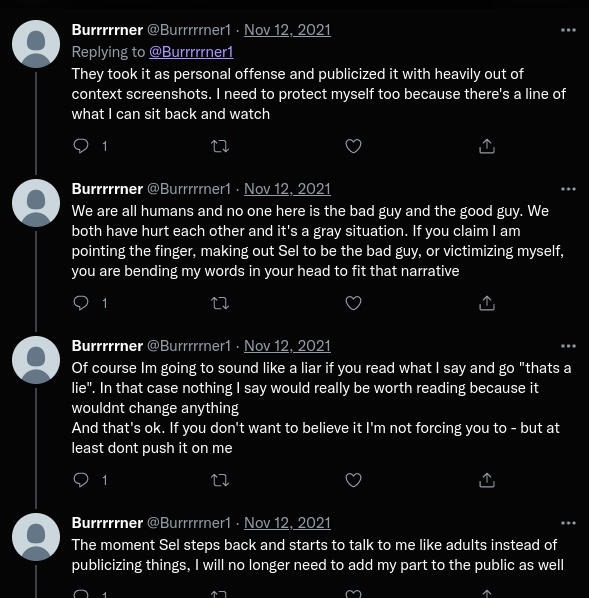Open the Nov 12, 2021 date of the first tweet
Screen dimensions: 589x598
pyautogui.click(x=287, y=30)
